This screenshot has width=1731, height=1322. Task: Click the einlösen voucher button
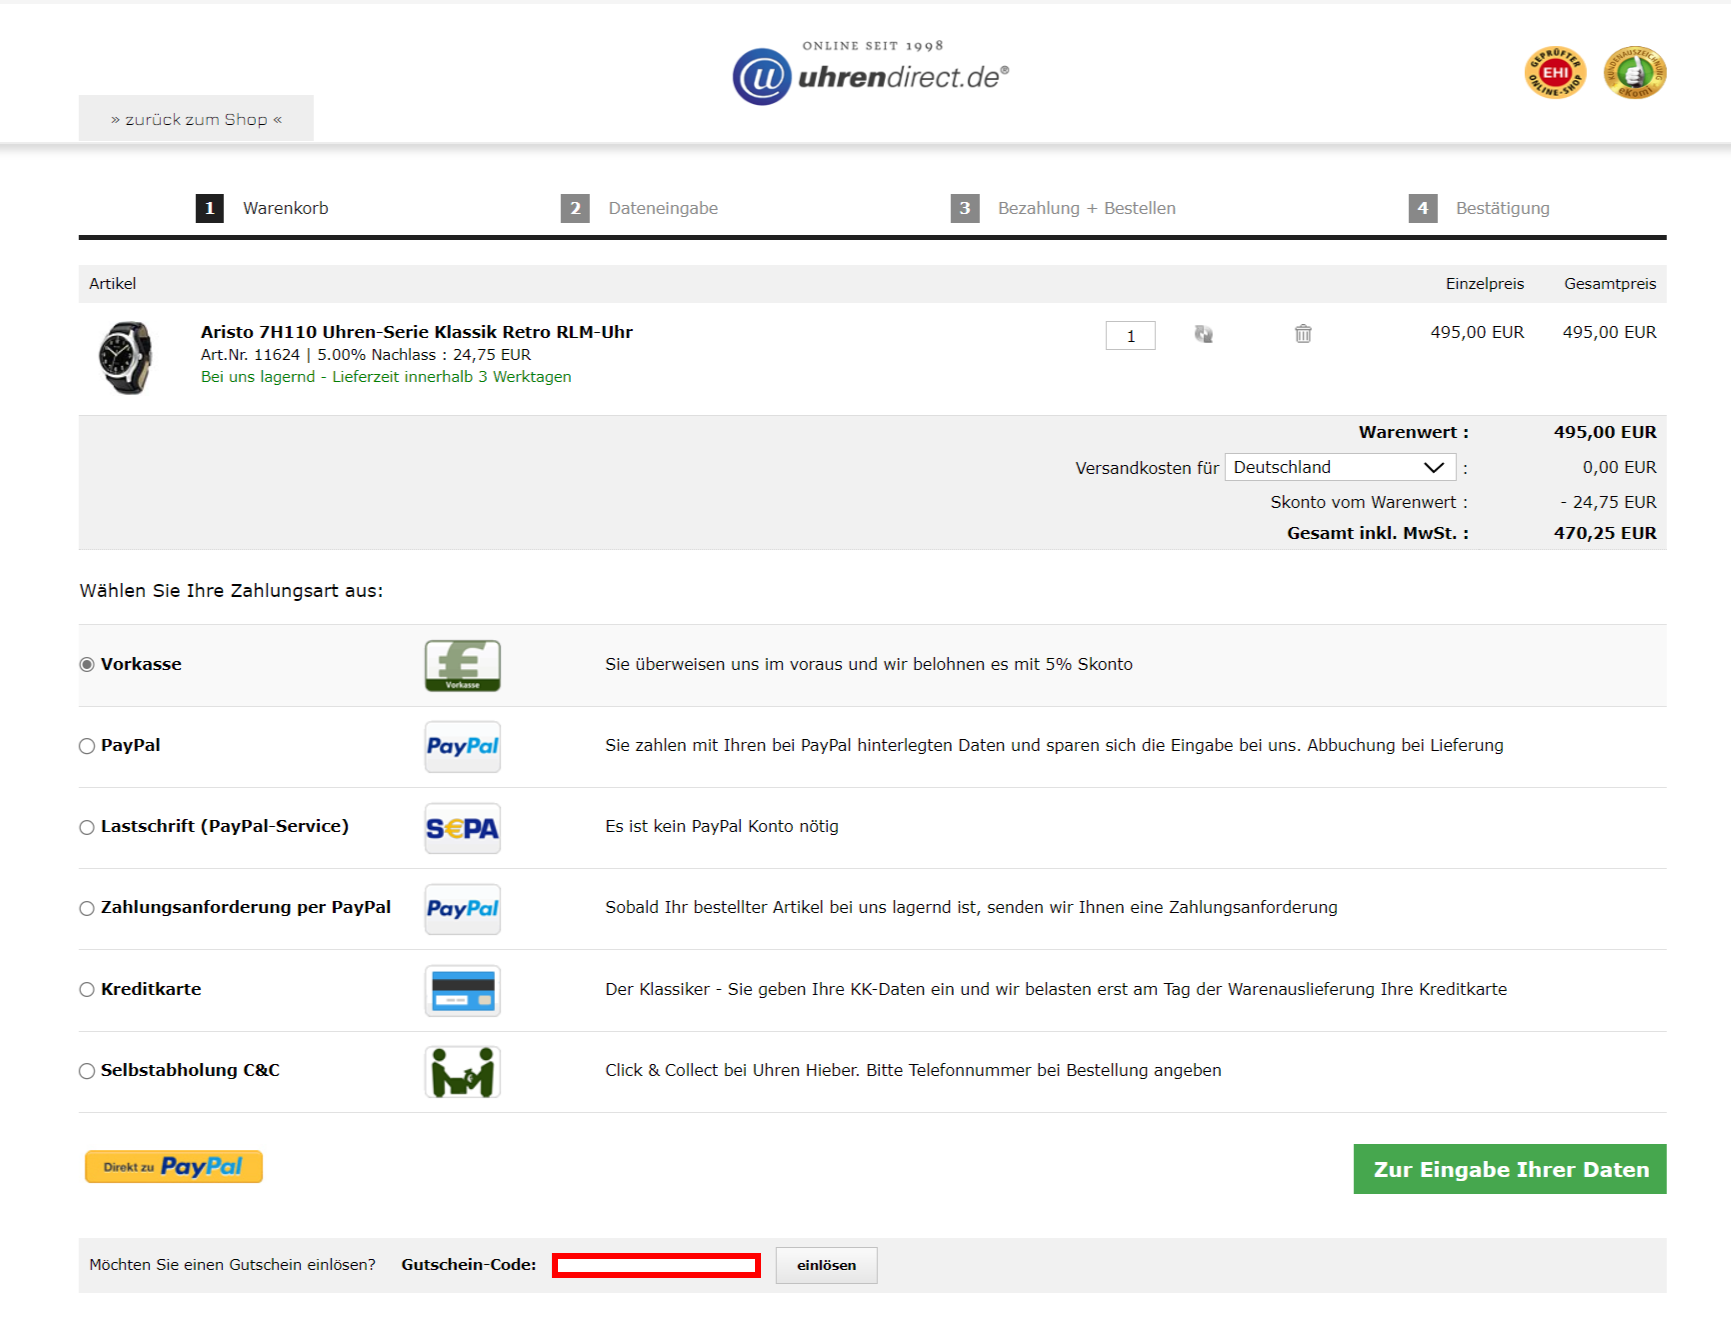pyautogui.click(x=826, y=1265)
